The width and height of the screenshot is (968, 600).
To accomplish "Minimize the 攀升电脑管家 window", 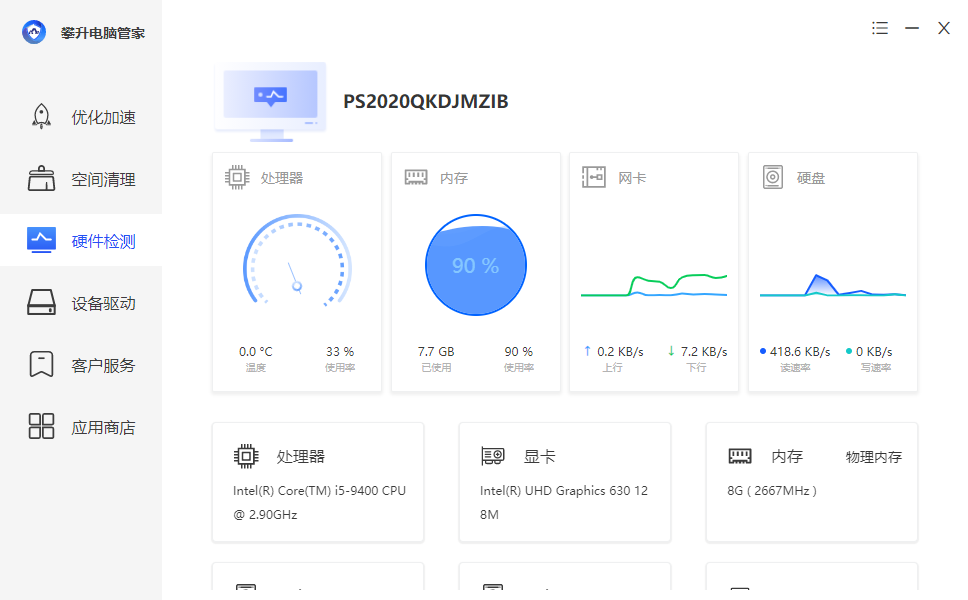I will (912, 28).
